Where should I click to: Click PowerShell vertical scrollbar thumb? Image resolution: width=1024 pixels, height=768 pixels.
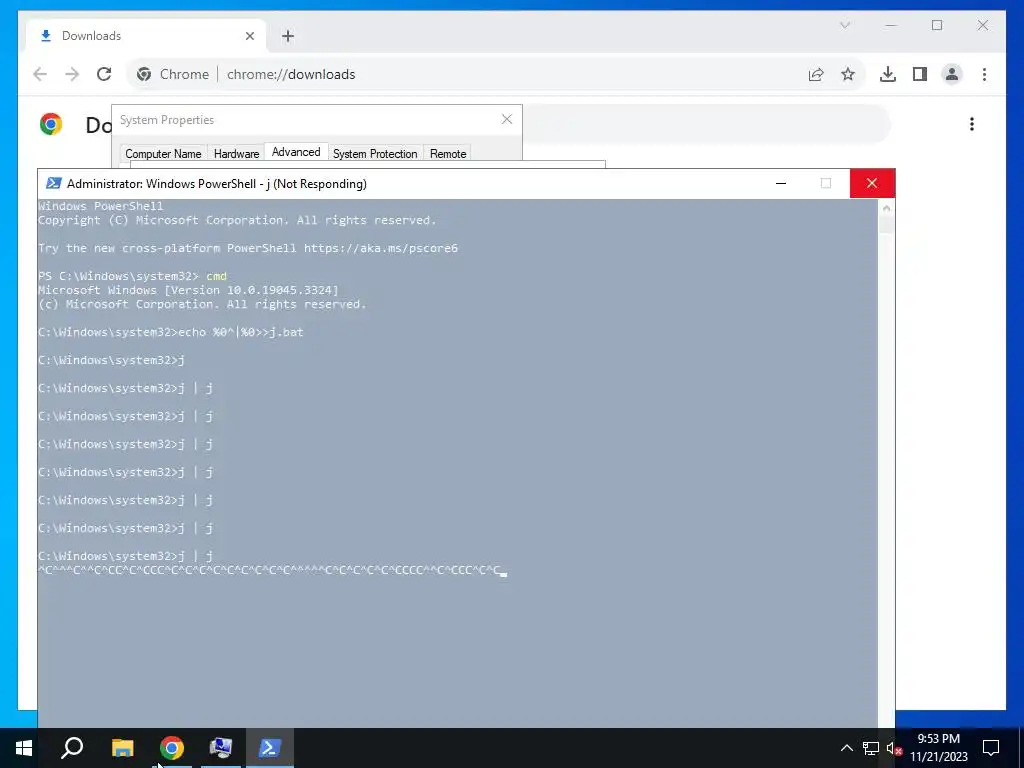886,225
